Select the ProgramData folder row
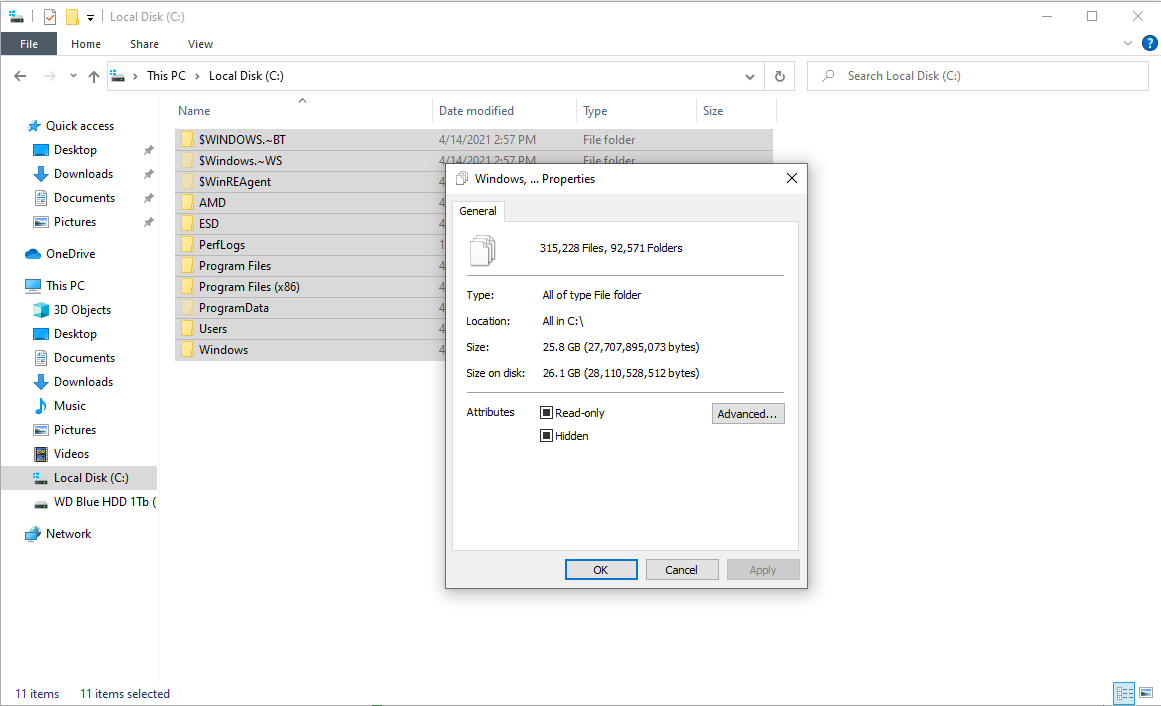Viewport: 1161px width, 706px height. coord(310,308)
